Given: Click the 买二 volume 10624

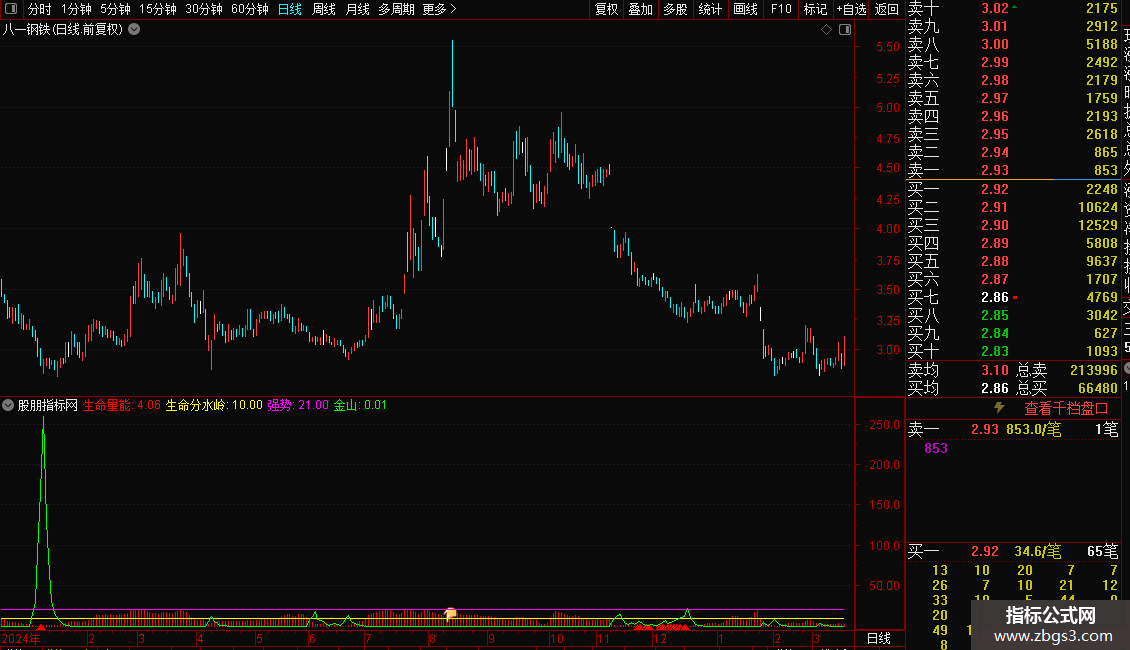Looking at the screenshot, I should point(1098,207).
